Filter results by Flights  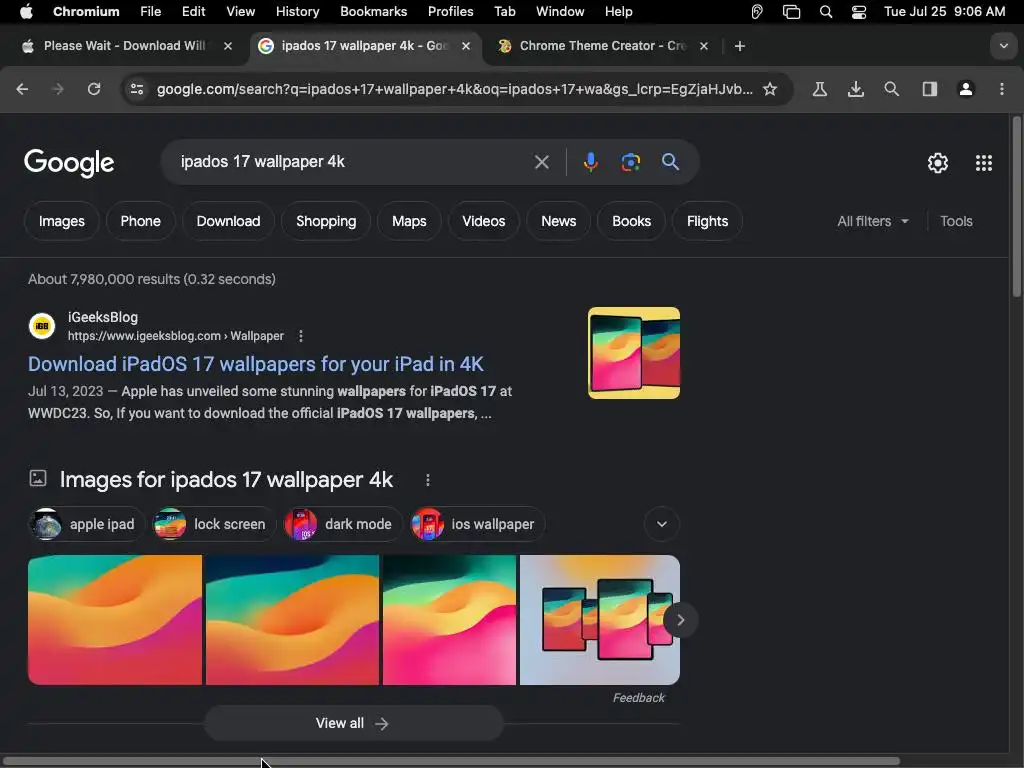pyautogui.click(x=707, y=221)
